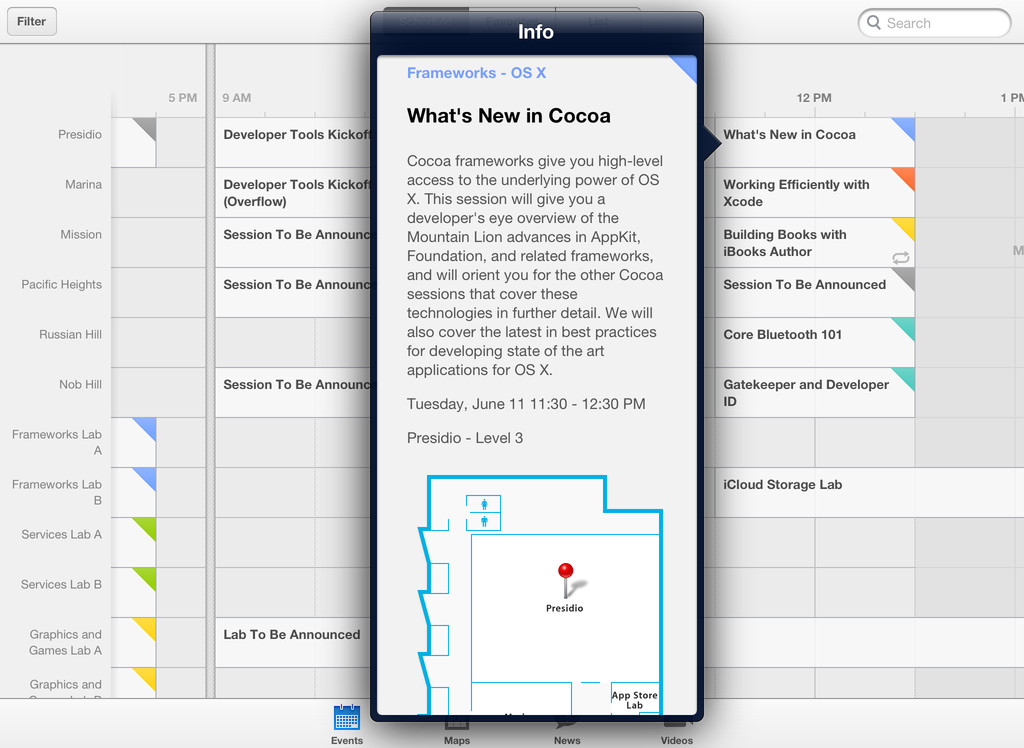Select Frameworks Lab B row label
1024x748 pixels.
(x=57, y=493)
